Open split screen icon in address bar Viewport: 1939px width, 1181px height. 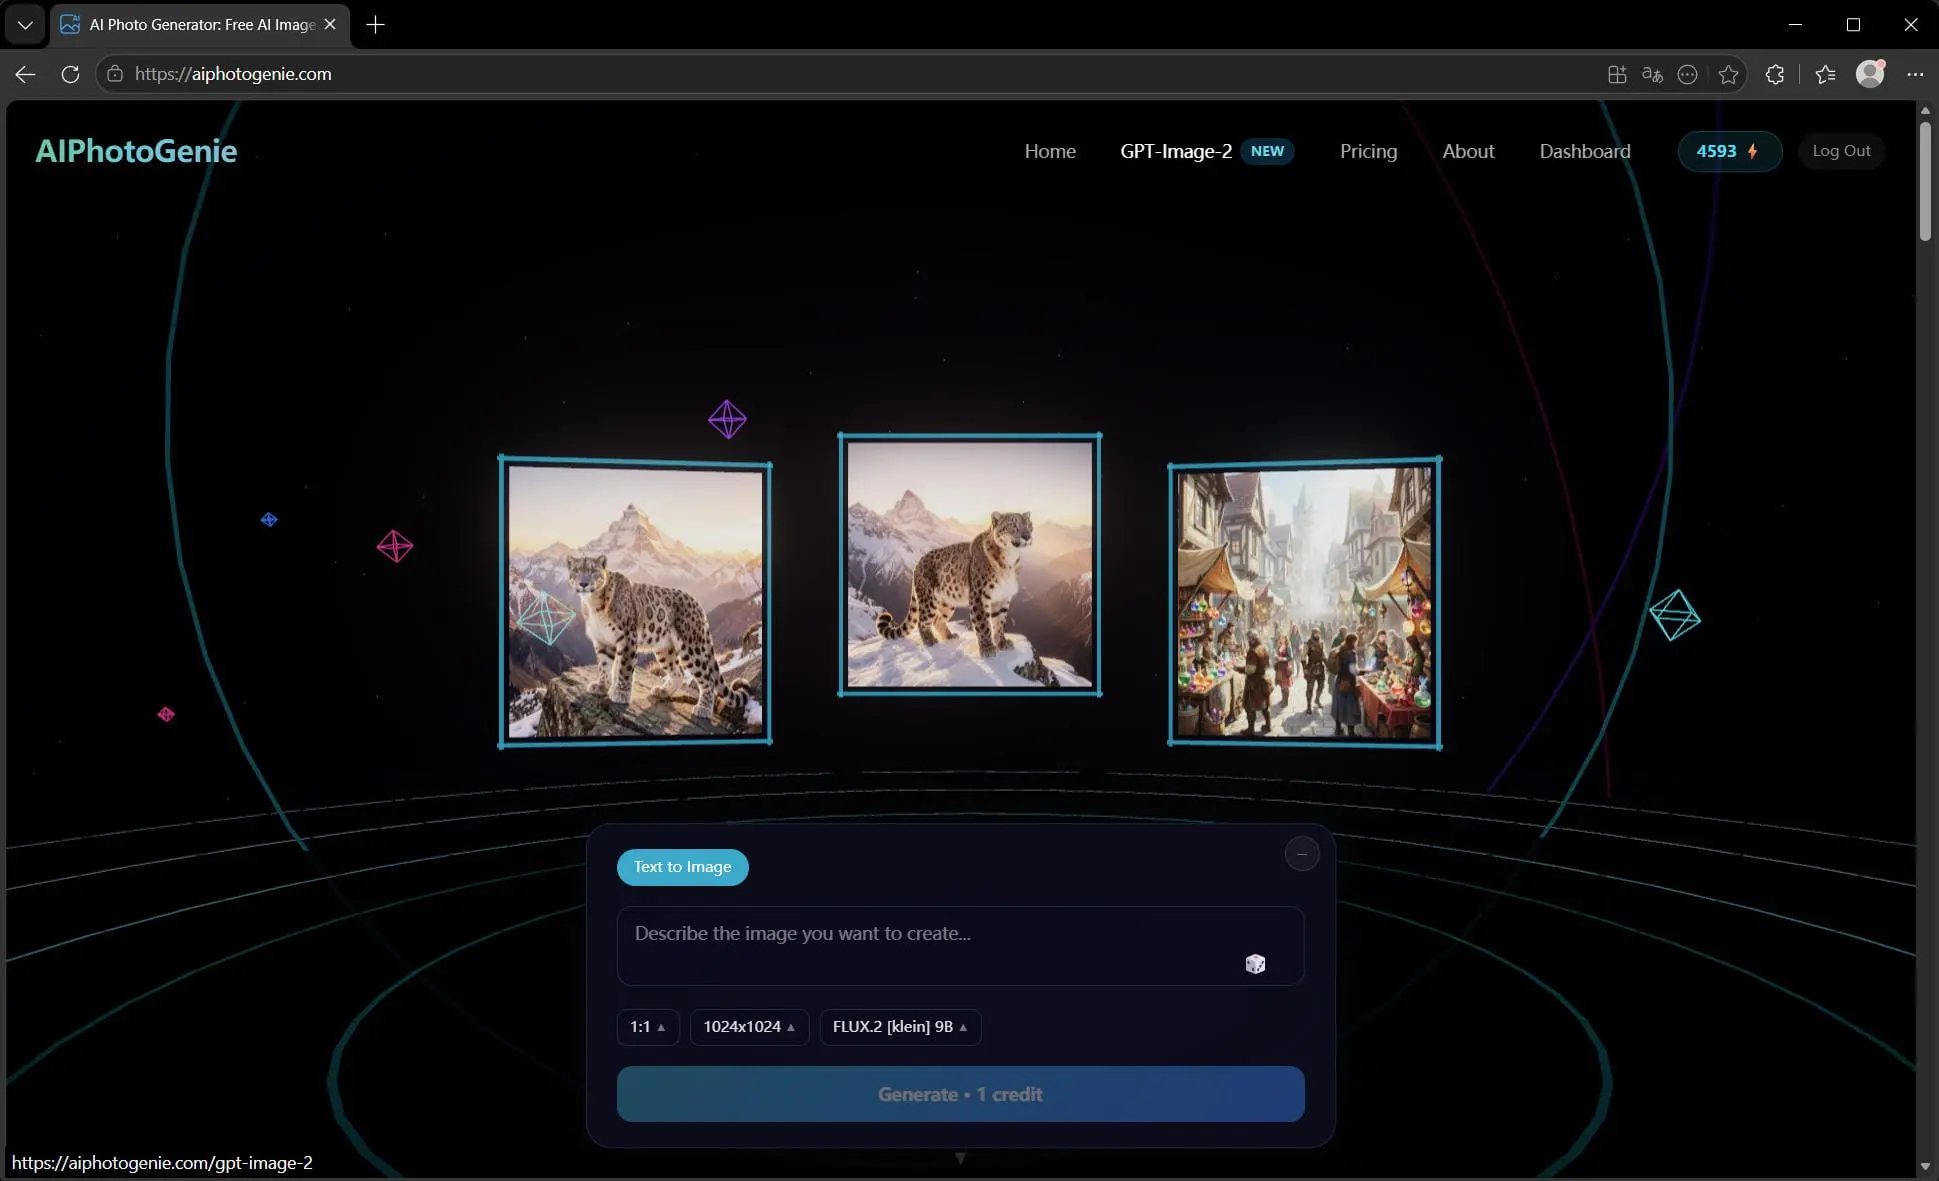[1617, 74]
